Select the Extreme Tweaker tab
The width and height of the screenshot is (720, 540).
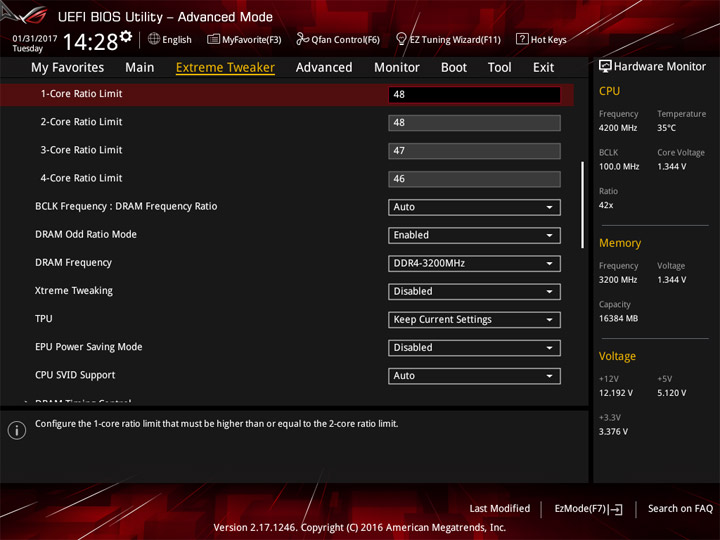(225, 68)
